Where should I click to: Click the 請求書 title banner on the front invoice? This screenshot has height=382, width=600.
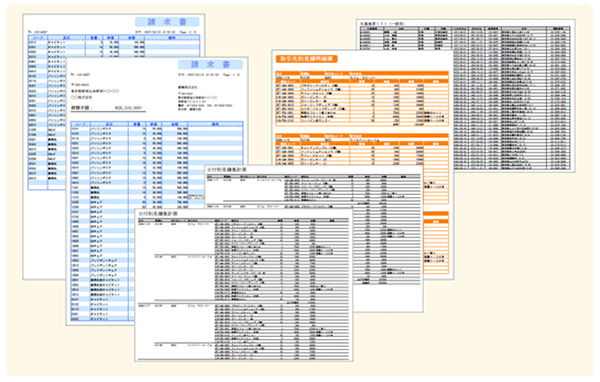pyautogui.click(x=210, y=64)
